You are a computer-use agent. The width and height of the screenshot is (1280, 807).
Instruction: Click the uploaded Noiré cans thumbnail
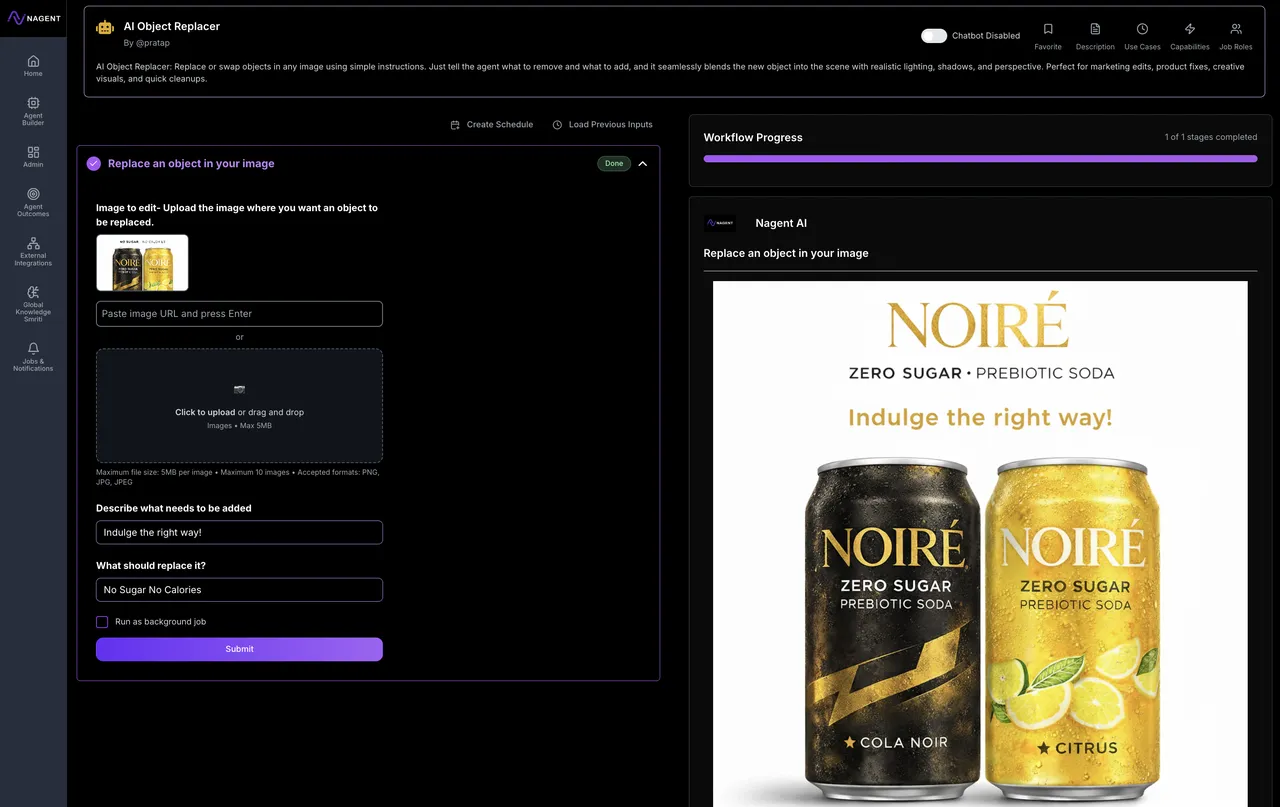click(x=142, y=263)
